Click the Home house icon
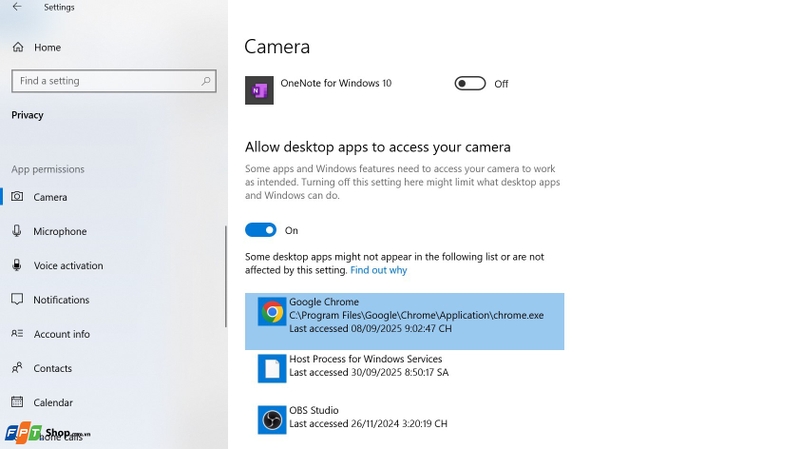 coord(18,47)
